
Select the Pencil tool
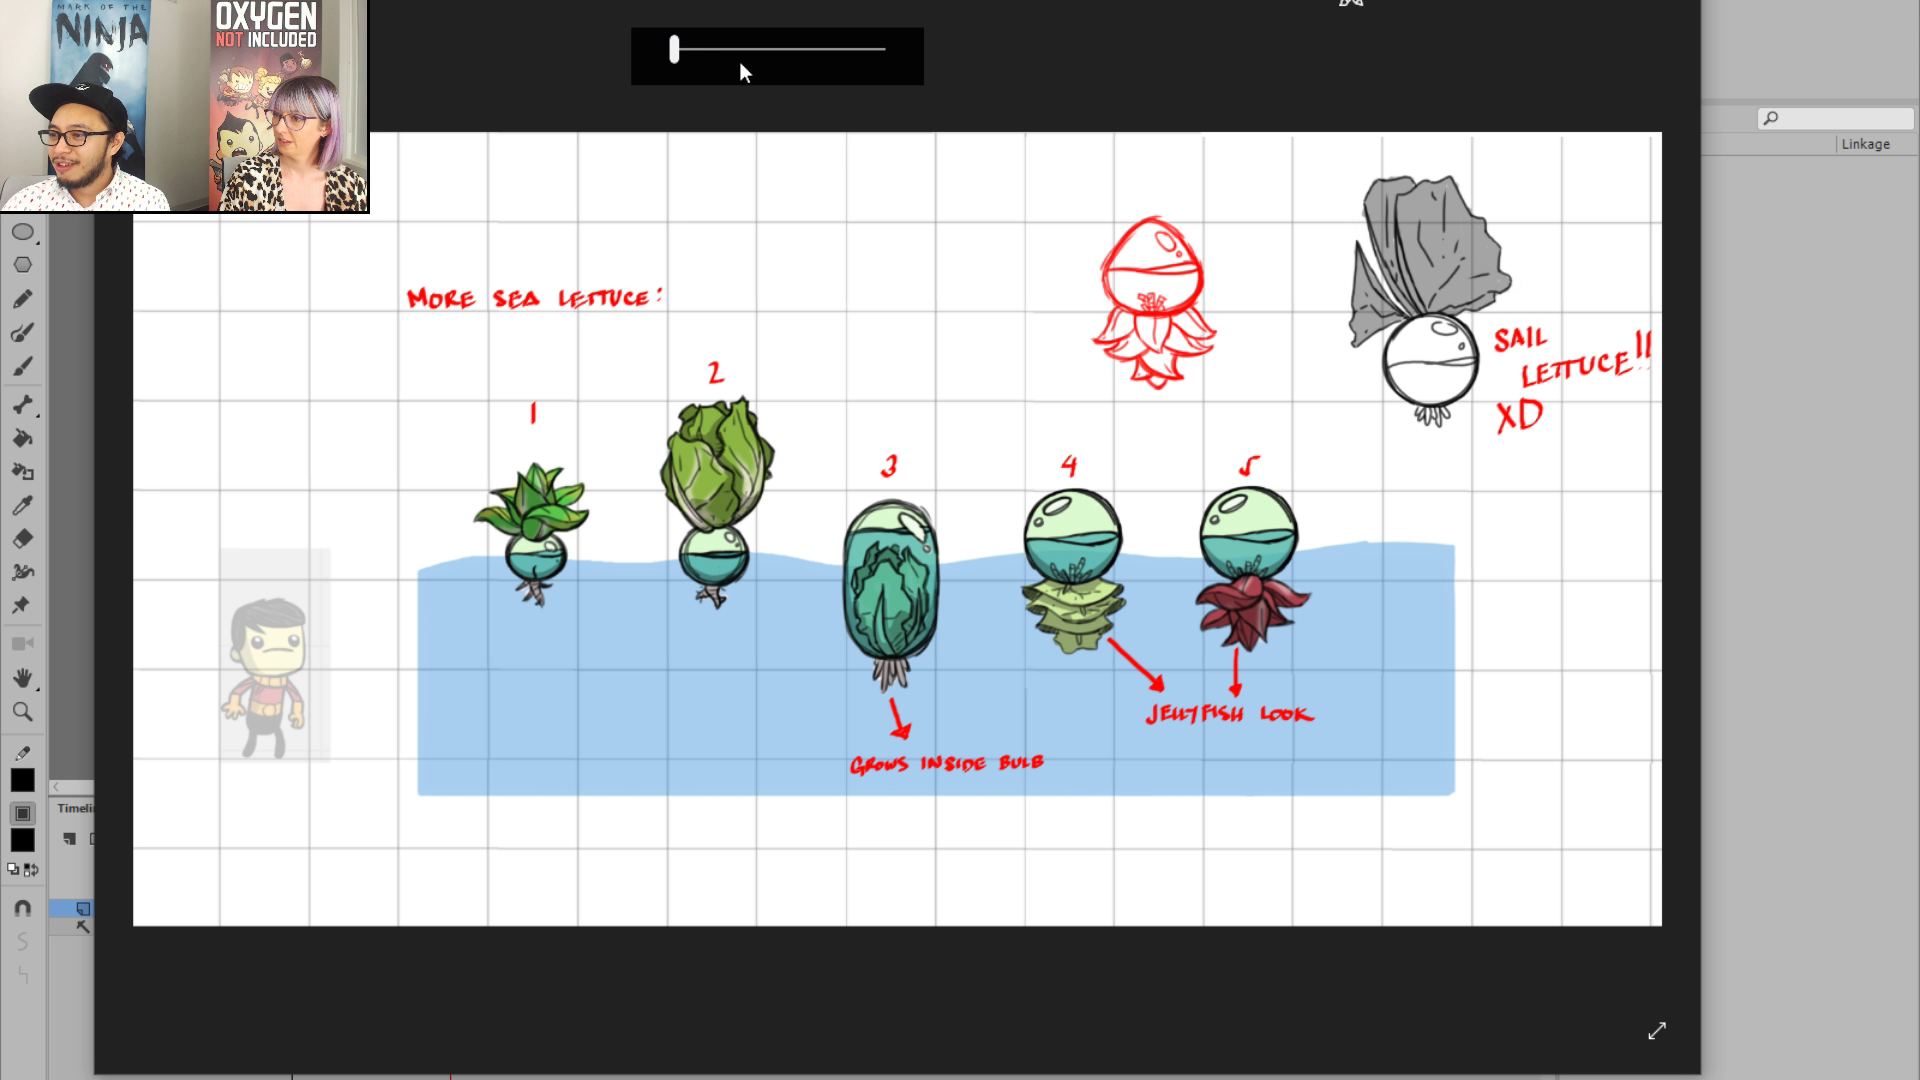[22, 299]
